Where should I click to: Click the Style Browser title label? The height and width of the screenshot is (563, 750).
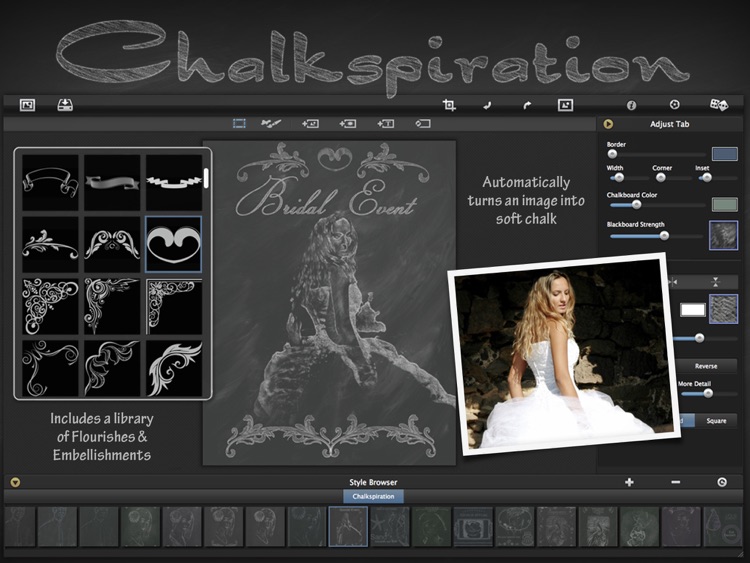373,482
